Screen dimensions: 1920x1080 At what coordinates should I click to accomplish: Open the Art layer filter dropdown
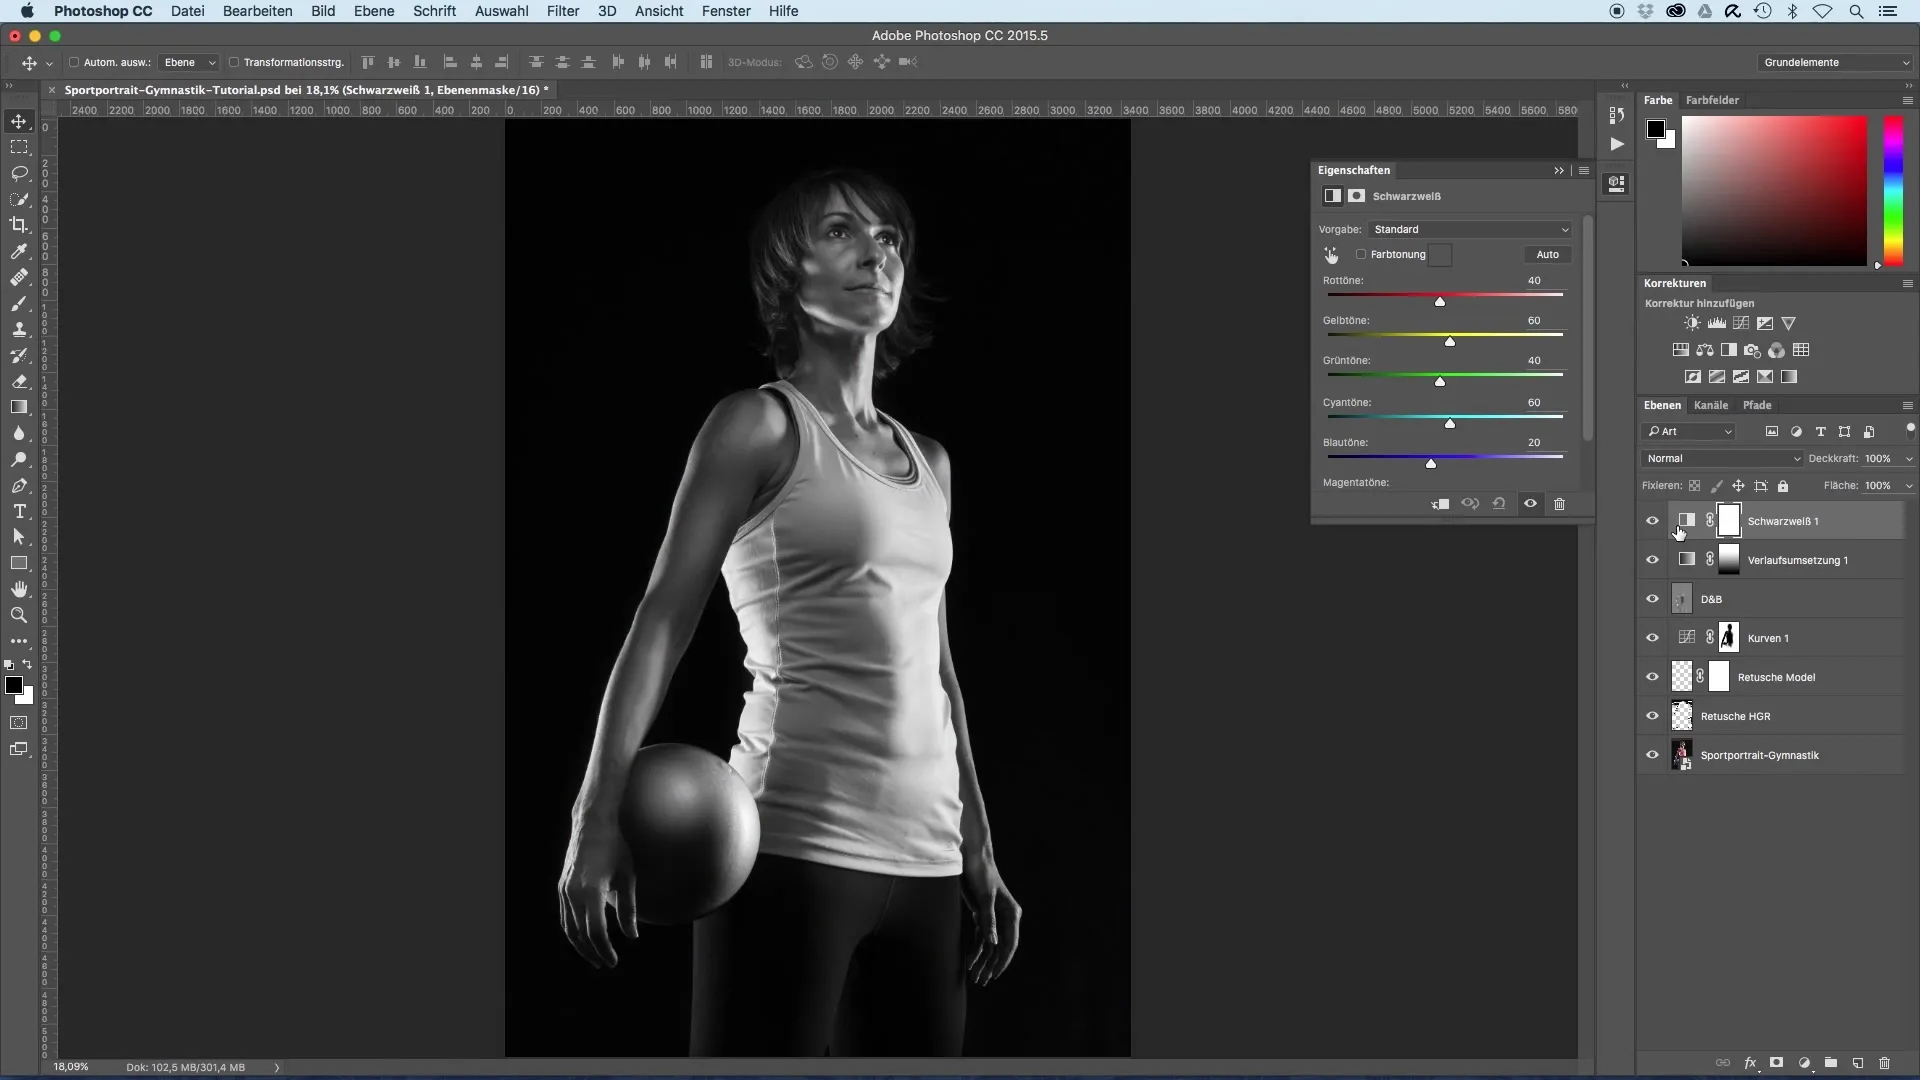[x=1690, y=431]
